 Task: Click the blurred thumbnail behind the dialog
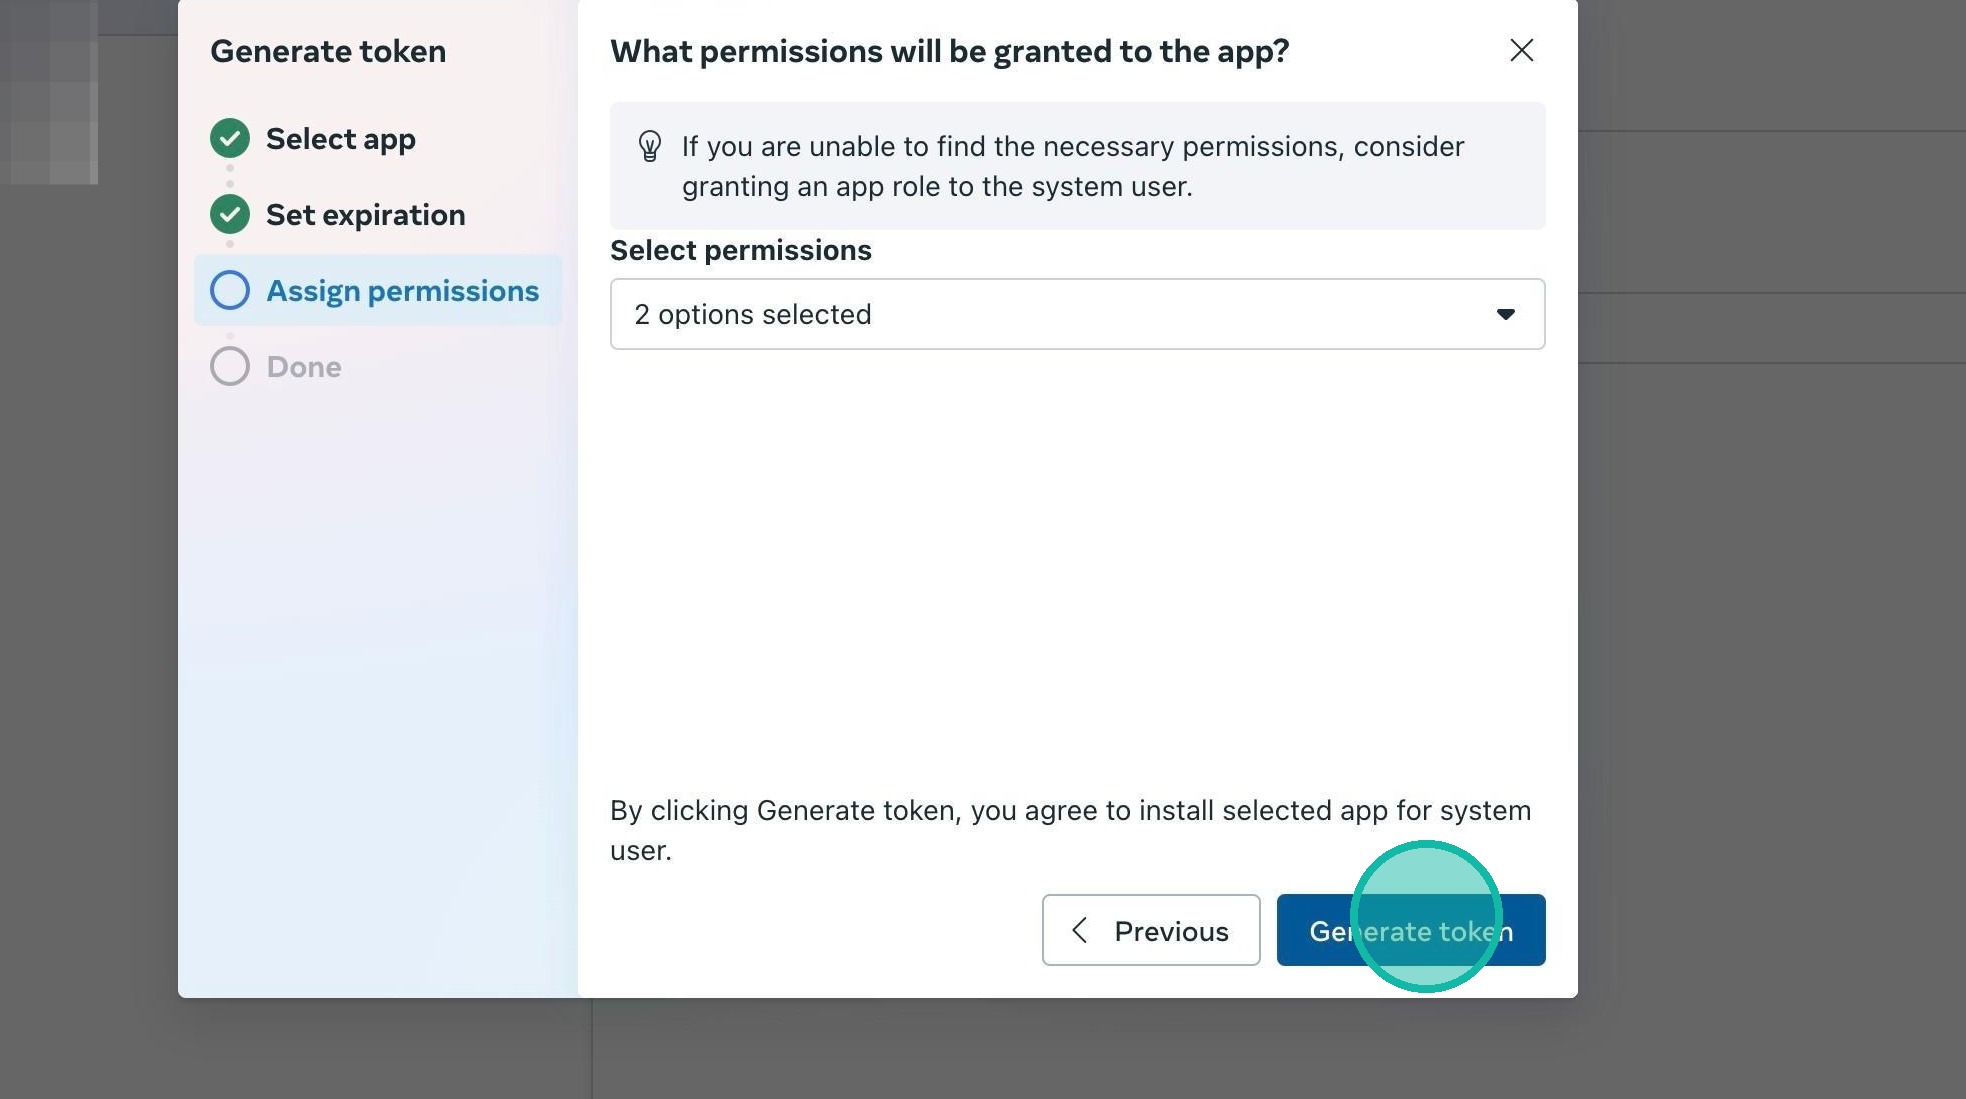pyautogui.click(x=52, y=92)
